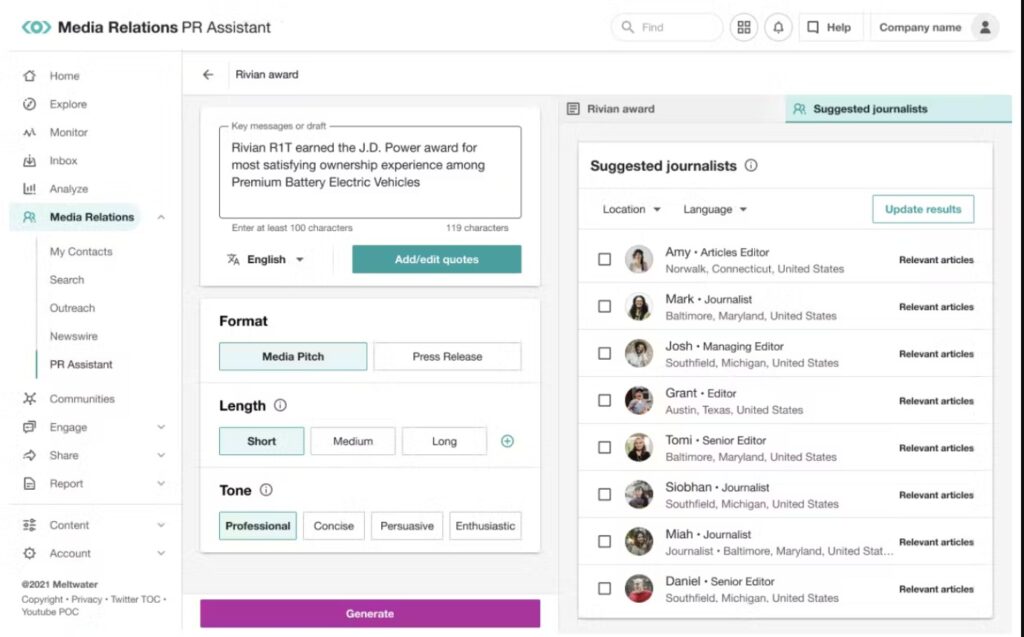The width and height of the screenshot is (1024, 637).
Task: Show Tone info tooltip icon
Action: pos(266,490)
